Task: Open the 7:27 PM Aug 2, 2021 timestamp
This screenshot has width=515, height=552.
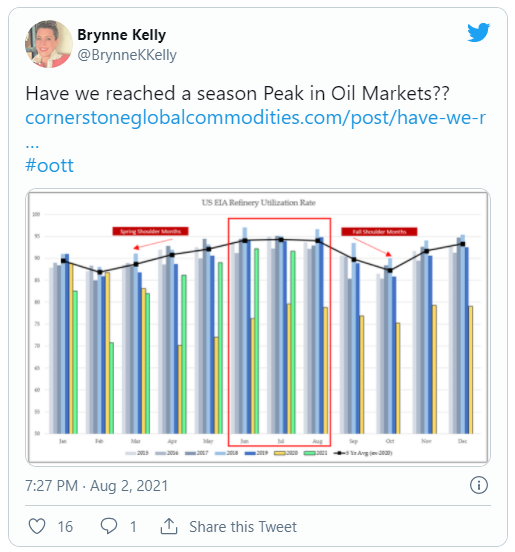Action: pos(96,485)
